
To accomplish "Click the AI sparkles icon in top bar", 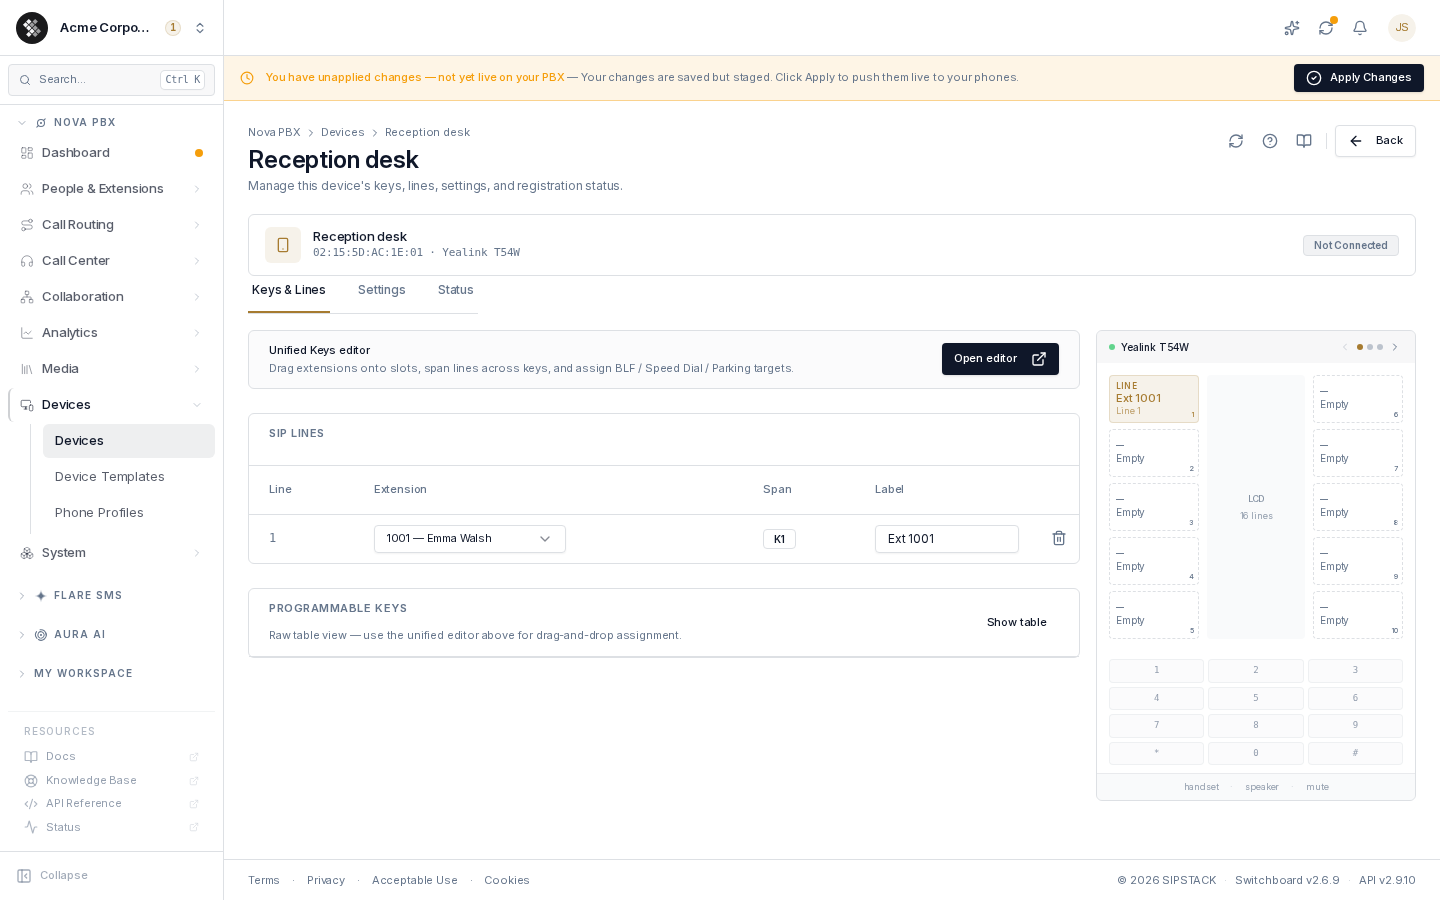I will click(1292, 28).
